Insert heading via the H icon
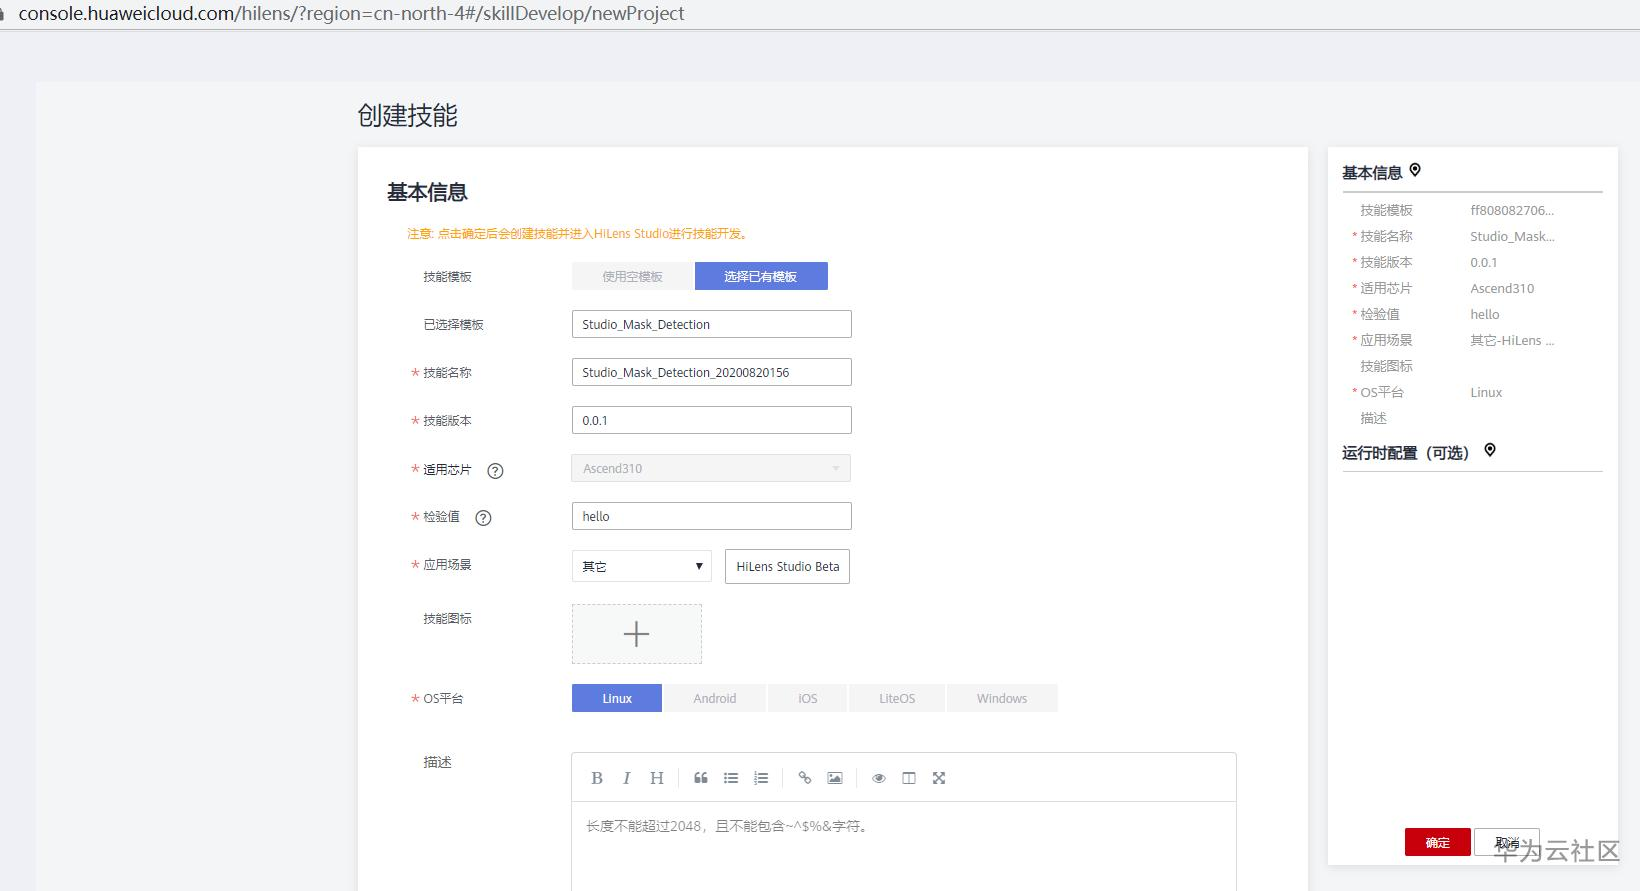Viewport: 1640px width, 891px height. click(x=657, y=778)
